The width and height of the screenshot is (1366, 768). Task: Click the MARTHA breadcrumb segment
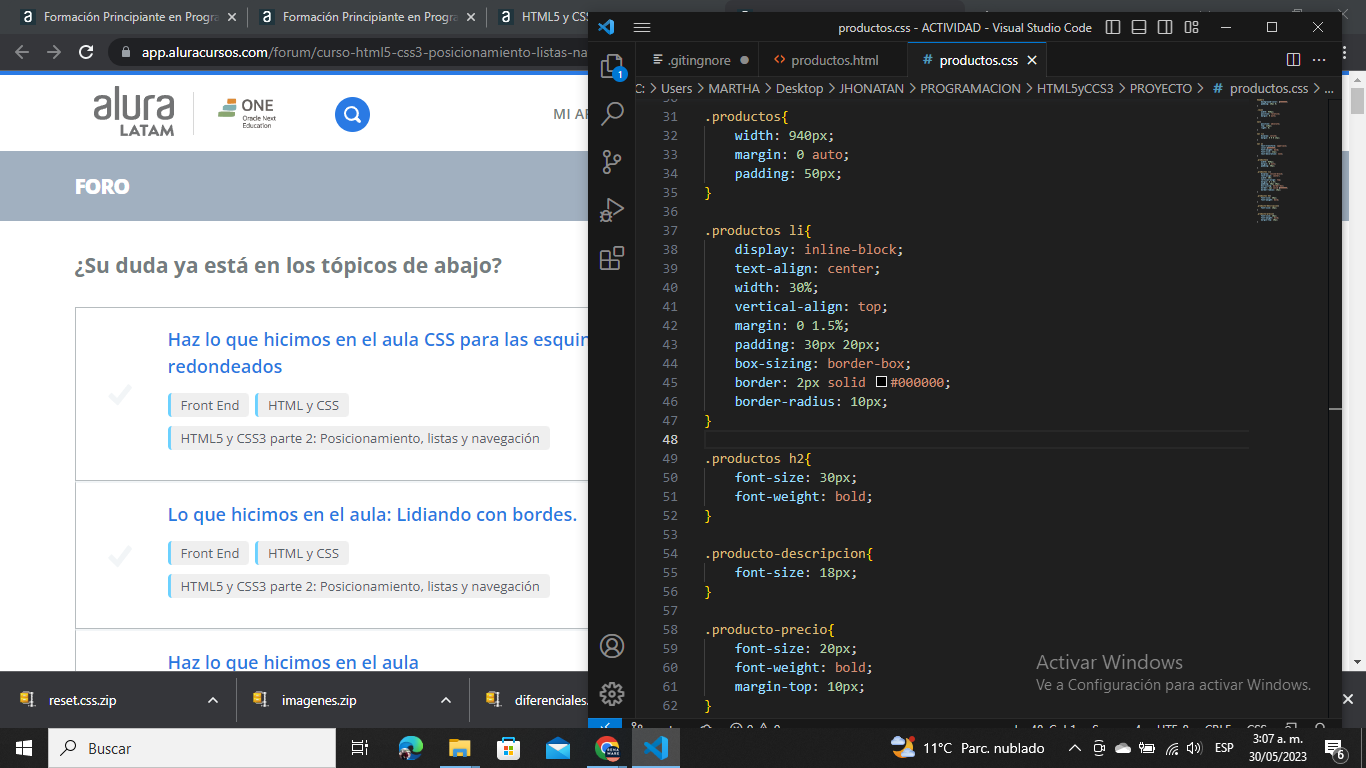[x=734, y=88]
